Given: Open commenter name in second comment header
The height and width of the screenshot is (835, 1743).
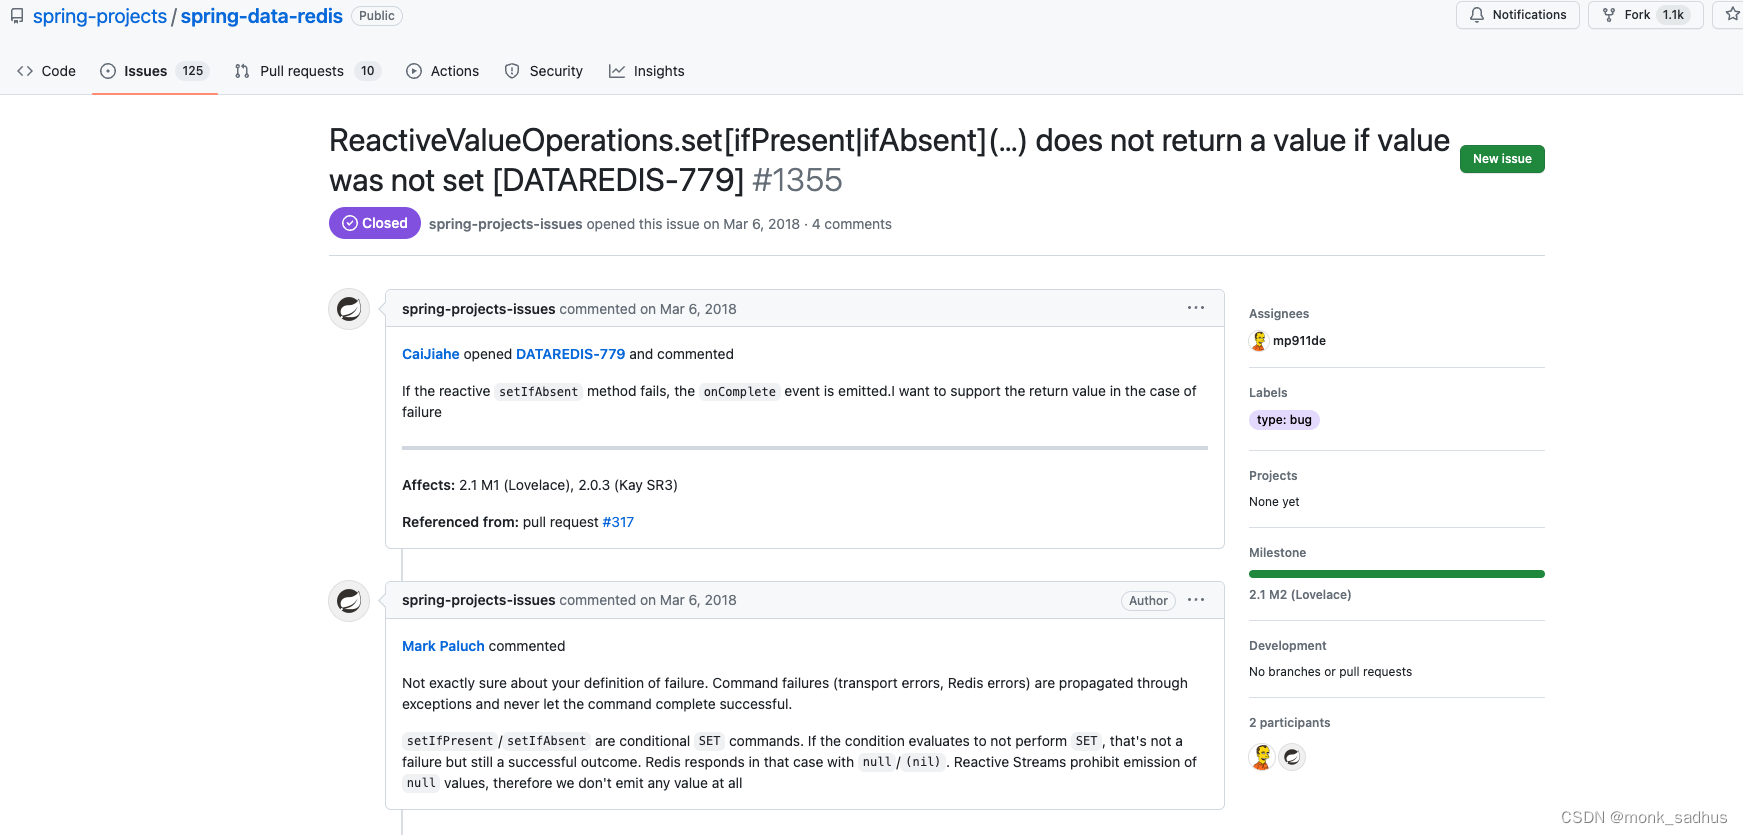Looking at the screenshot, I should pos(479,600).
